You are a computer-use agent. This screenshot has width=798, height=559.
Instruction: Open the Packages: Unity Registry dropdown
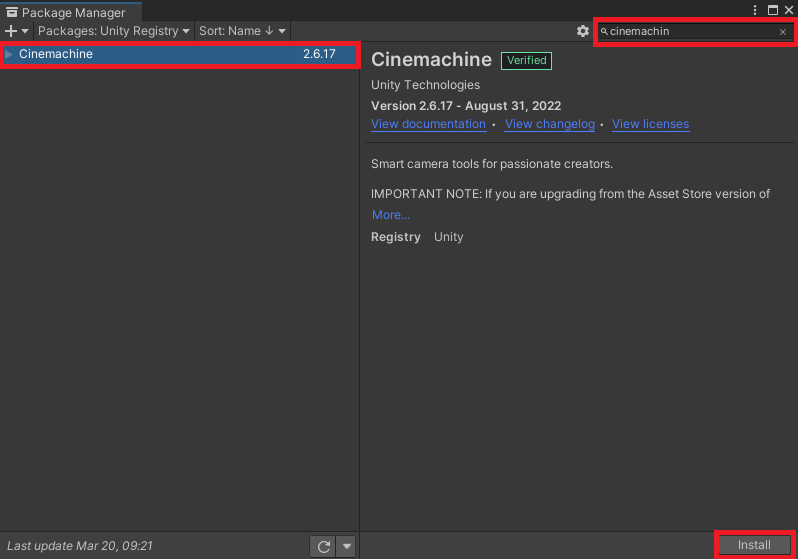(113, 31)
